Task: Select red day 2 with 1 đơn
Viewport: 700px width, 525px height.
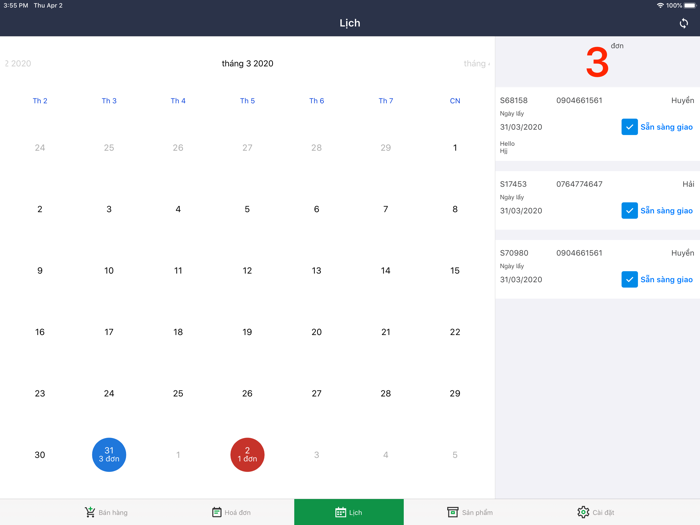Action: pos(247,454)
